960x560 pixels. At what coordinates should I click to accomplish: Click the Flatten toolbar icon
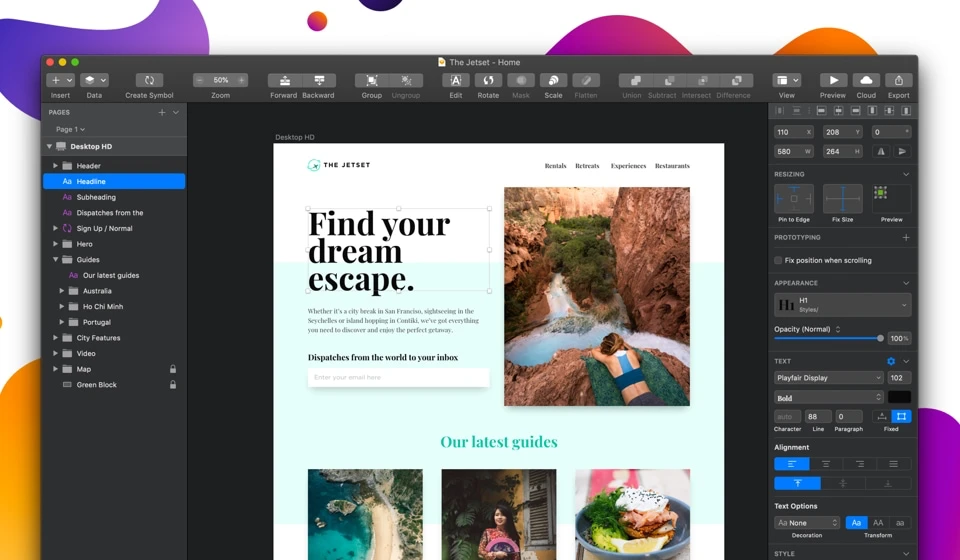[586, 80]
